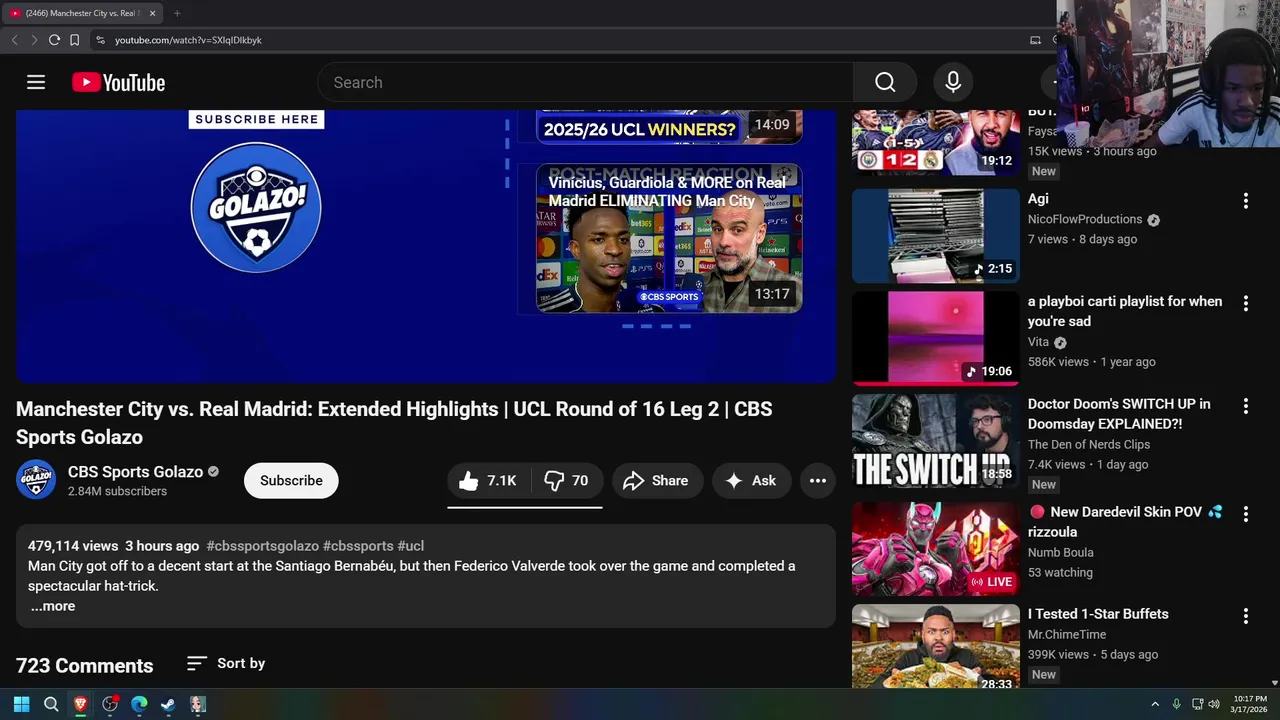1280x720 pixels.
Task: Click the youtube.com URL address bar
Action: pos(560,40)
